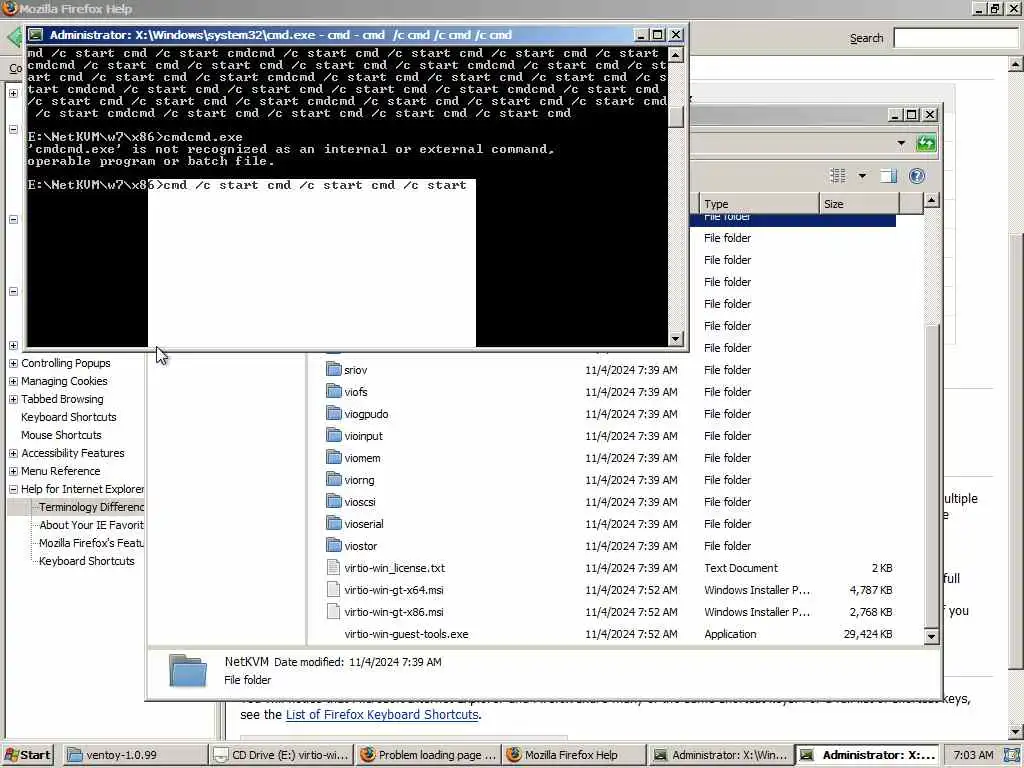
Task: Click the large NetKVM folder icon in details pane
Action: tap(187, 670)
